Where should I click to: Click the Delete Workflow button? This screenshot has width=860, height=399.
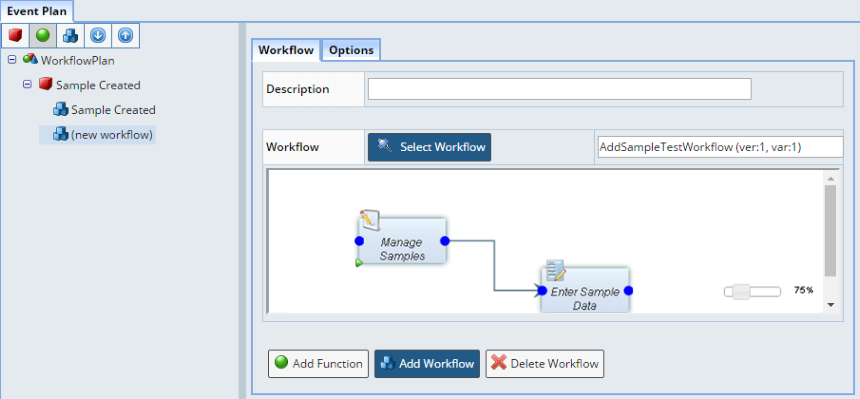click(545, 364)
